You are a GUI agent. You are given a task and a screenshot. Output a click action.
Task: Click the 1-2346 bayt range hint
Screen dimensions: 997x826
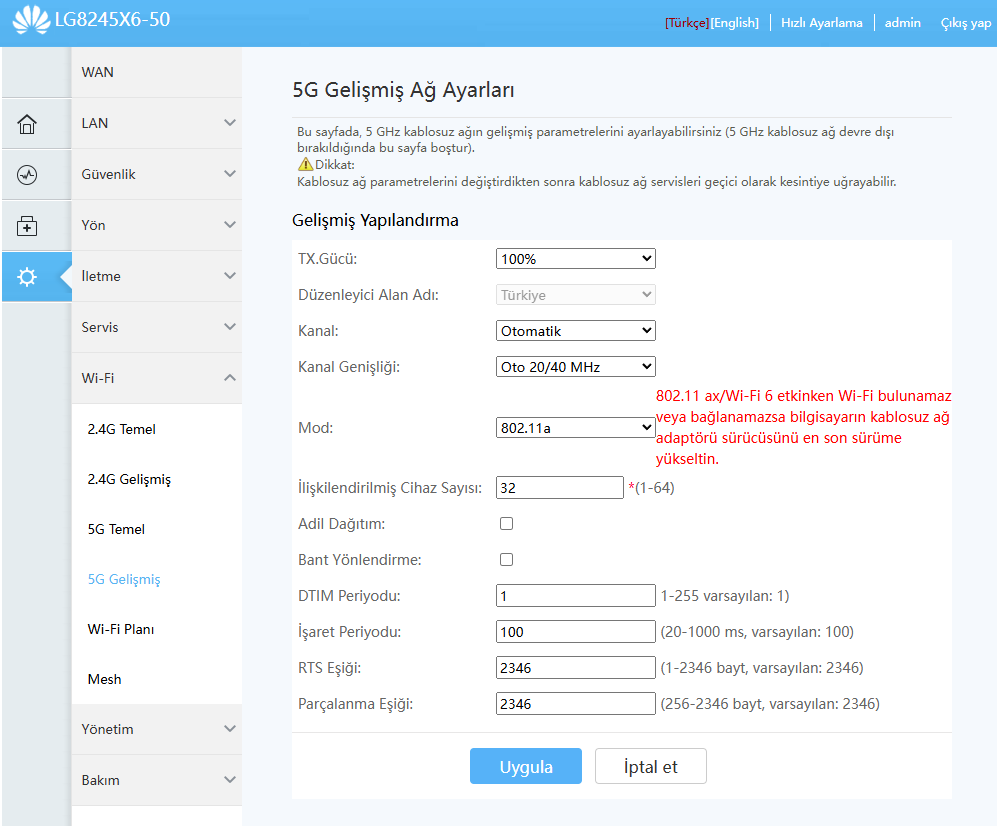coord(762,668)
